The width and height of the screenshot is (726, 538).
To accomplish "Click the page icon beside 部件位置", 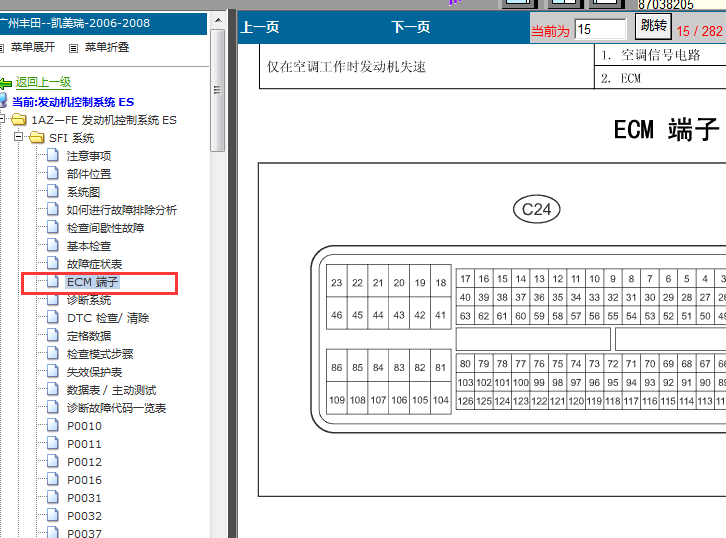I will tap(53, 173).
